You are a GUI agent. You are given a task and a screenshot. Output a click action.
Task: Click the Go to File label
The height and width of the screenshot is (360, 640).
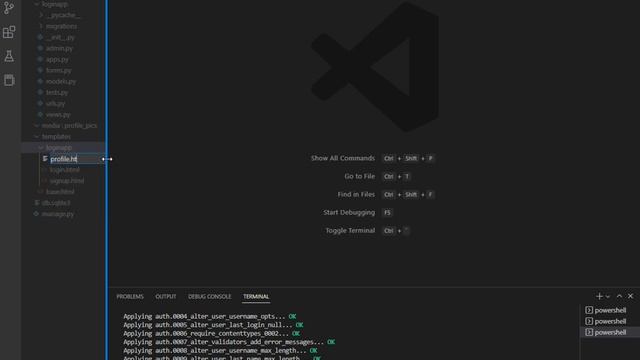pyautogui.click(x=360, y=176)
